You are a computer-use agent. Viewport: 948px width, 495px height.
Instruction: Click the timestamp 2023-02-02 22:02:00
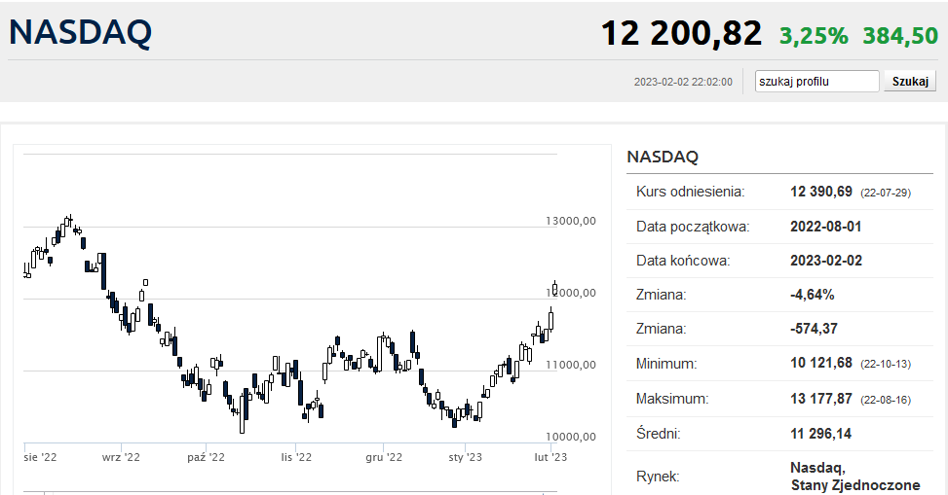[683, 82]
